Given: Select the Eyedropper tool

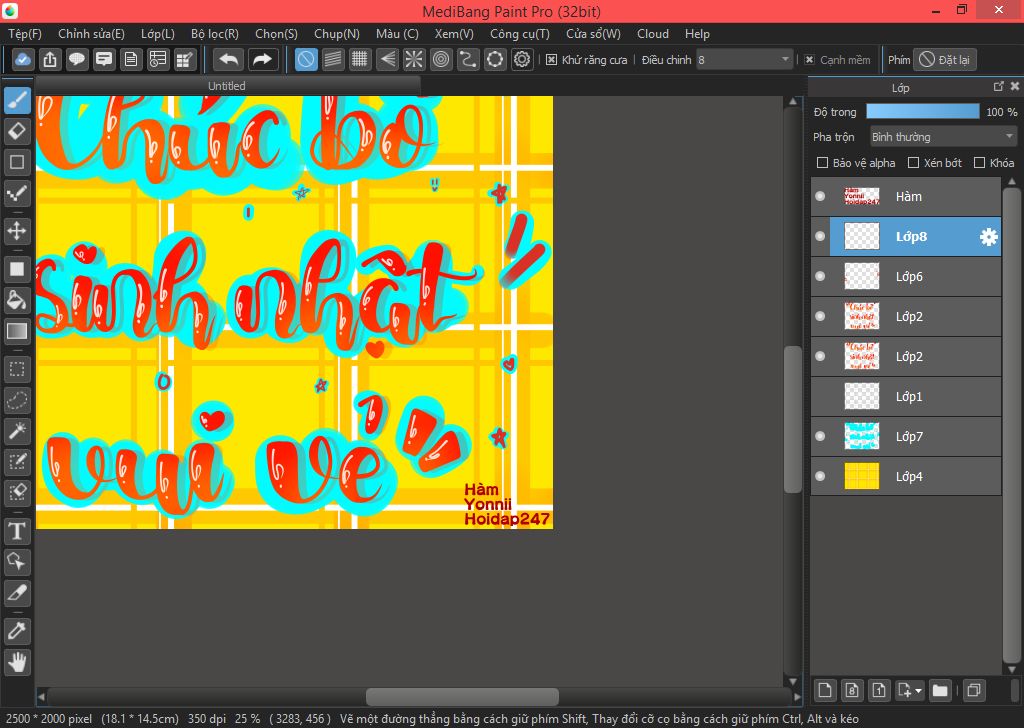Looking at the screenshot, I should pos(17,631).
